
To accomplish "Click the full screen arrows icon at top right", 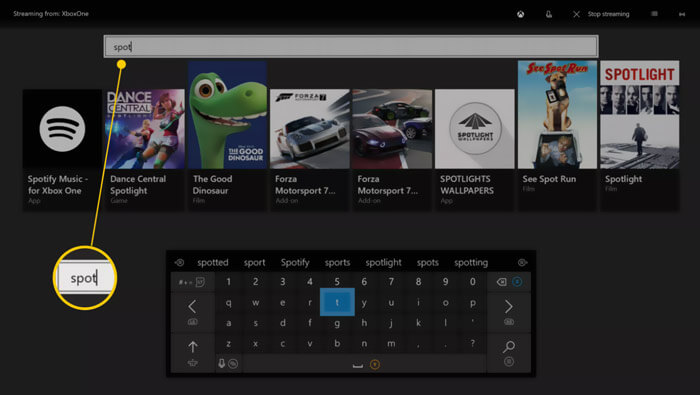I will click(x=682, y=14).
